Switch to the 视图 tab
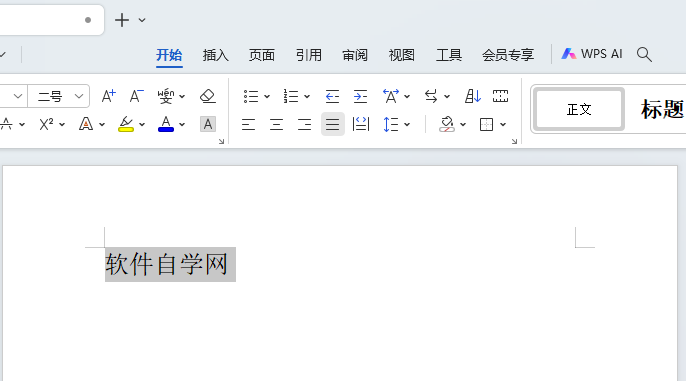 click(x=402, y=55)
